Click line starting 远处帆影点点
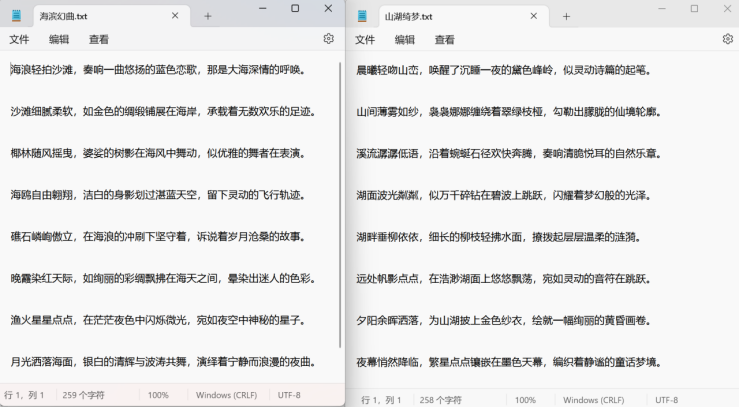The image size is (740, 407). coord(505,279)
